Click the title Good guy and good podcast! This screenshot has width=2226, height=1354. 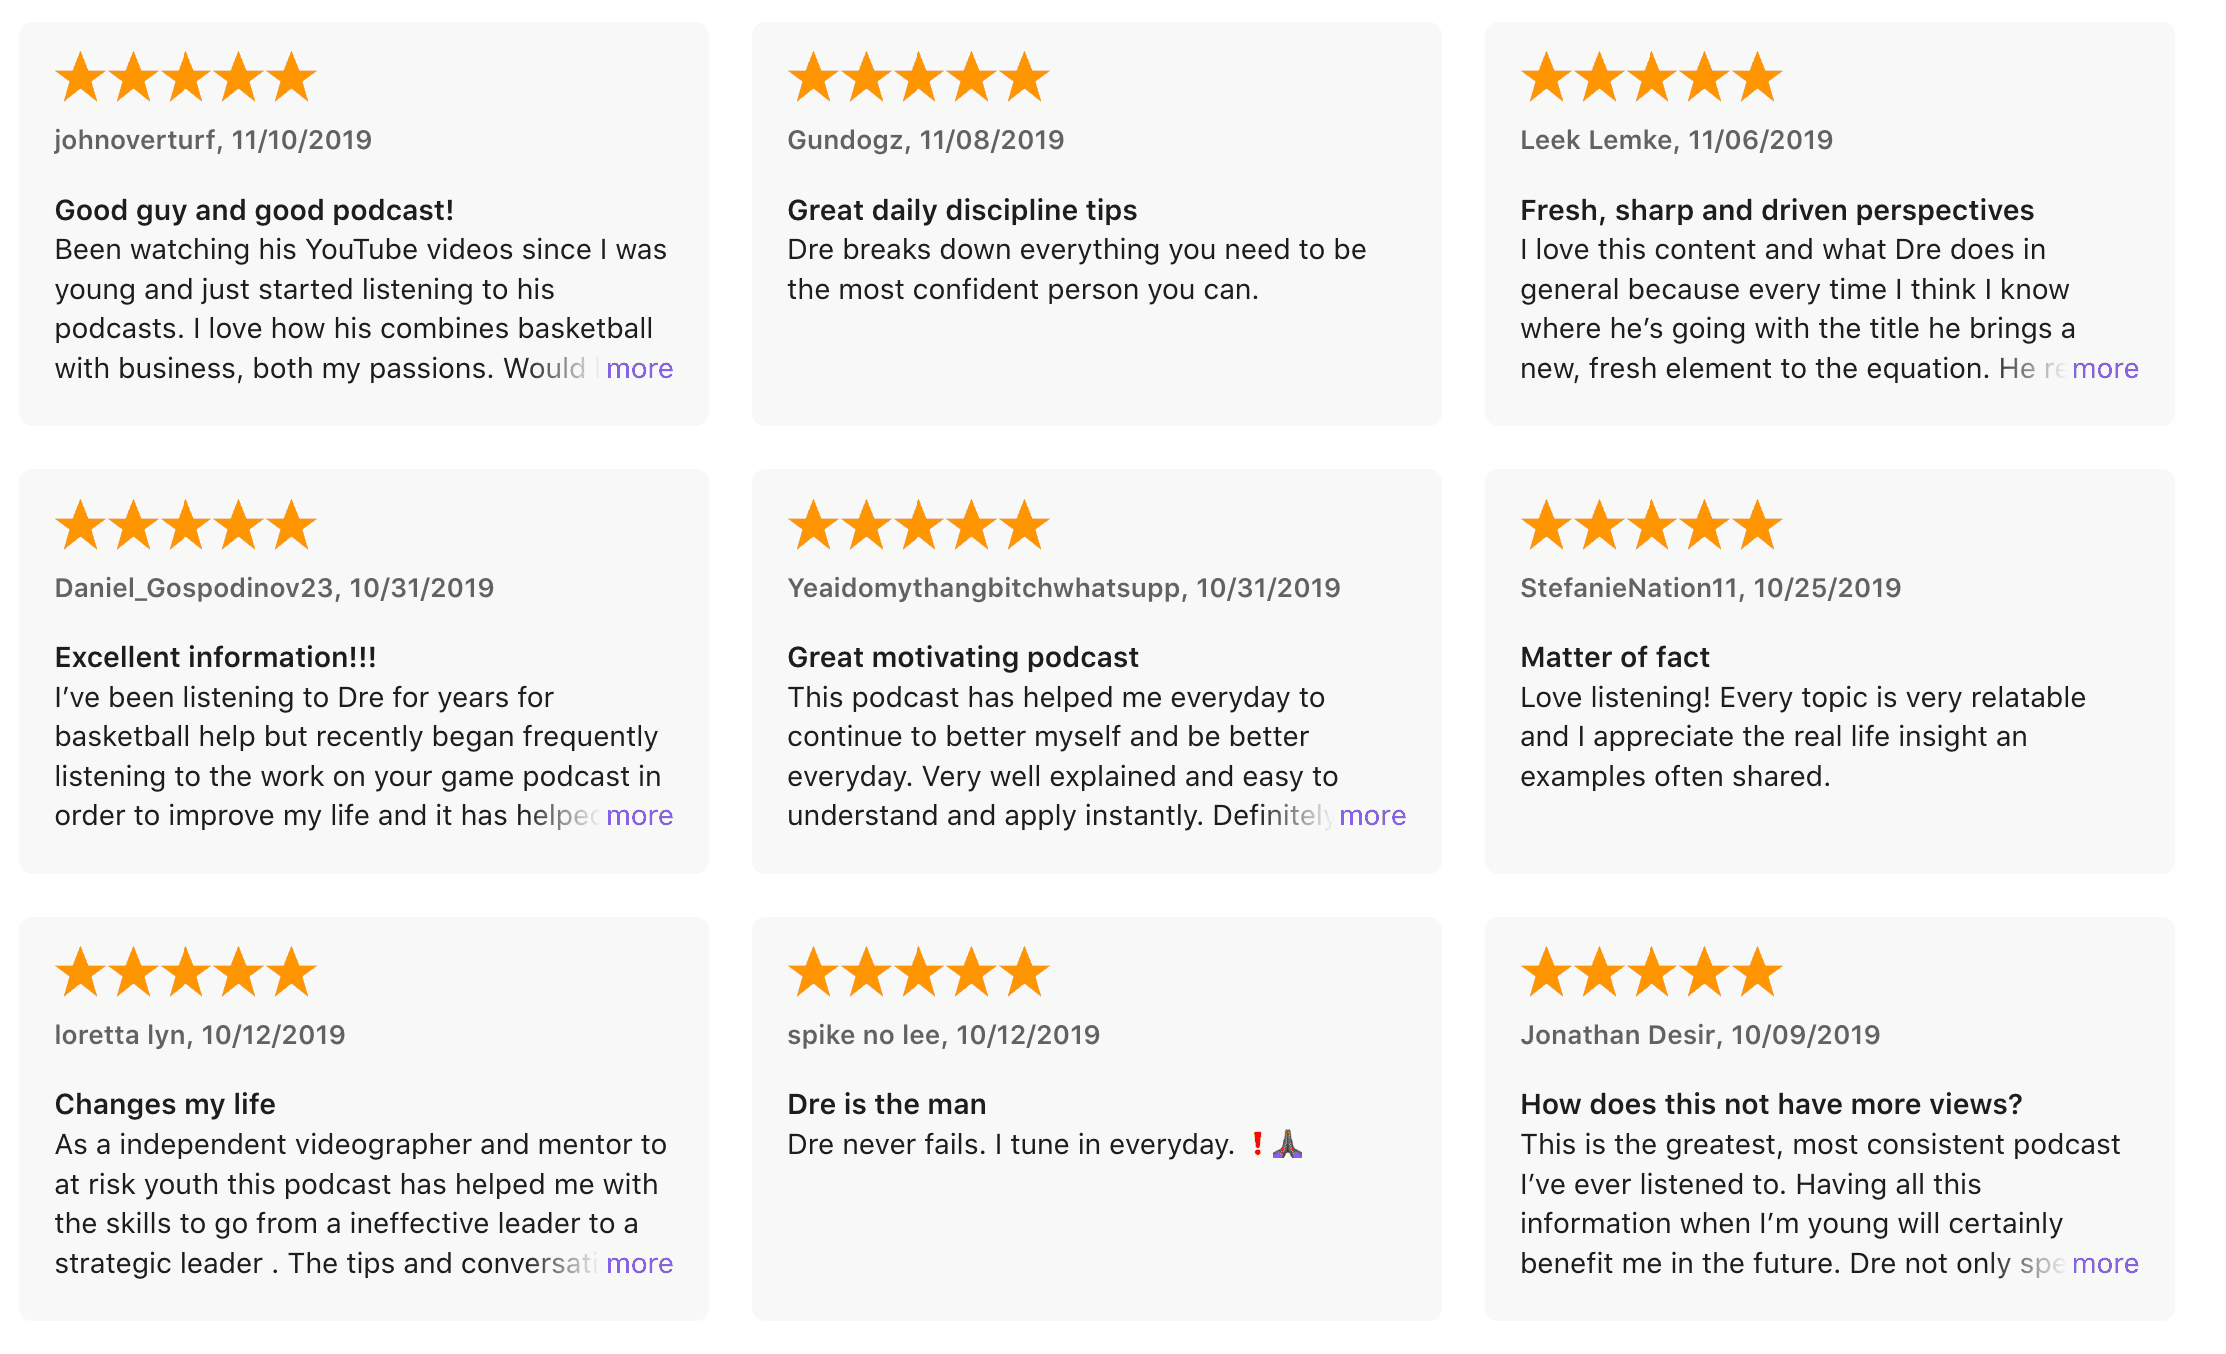click(x=254, y=210)
